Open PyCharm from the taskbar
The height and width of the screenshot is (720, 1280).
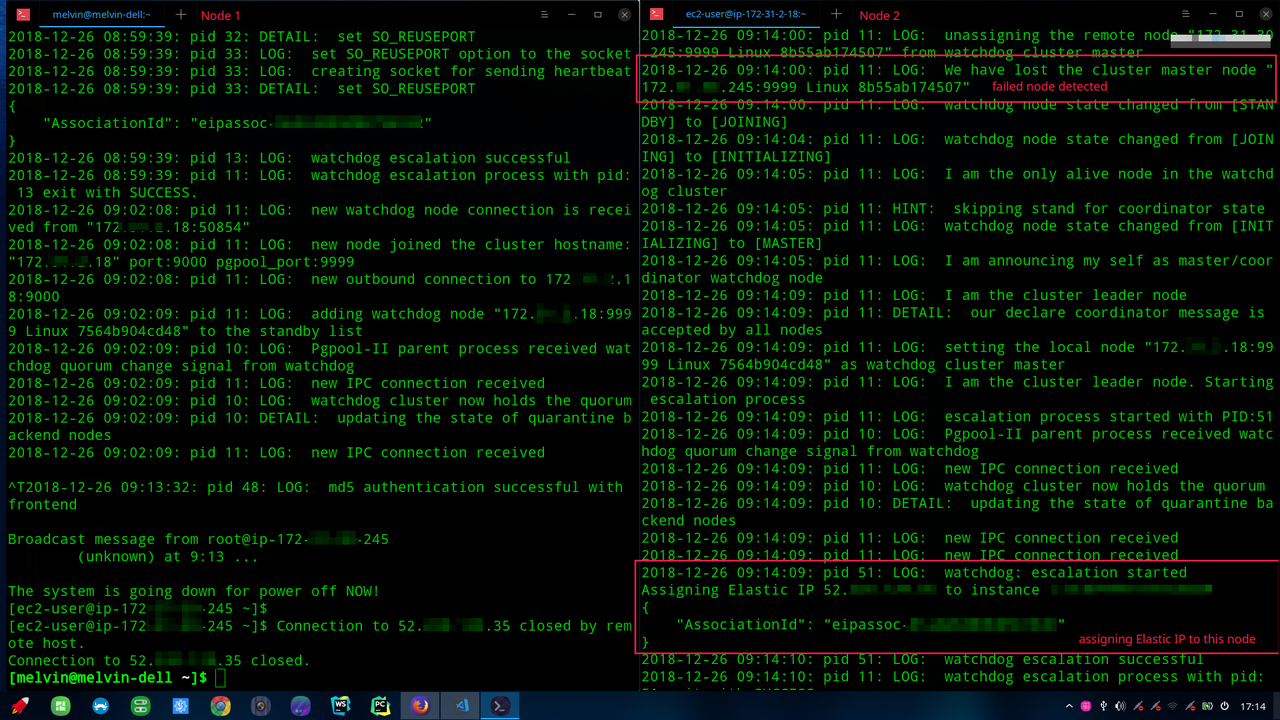381,706
